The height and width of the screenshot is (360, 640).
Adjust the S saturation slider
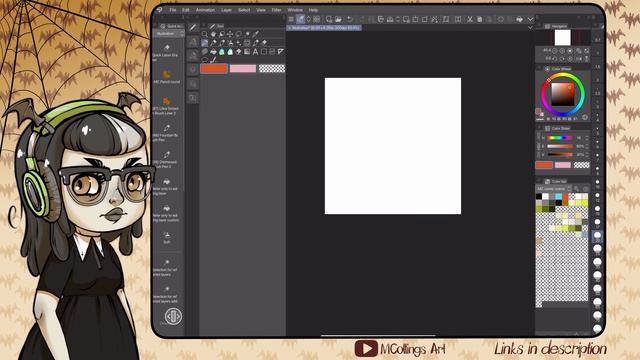click(559, 146)
